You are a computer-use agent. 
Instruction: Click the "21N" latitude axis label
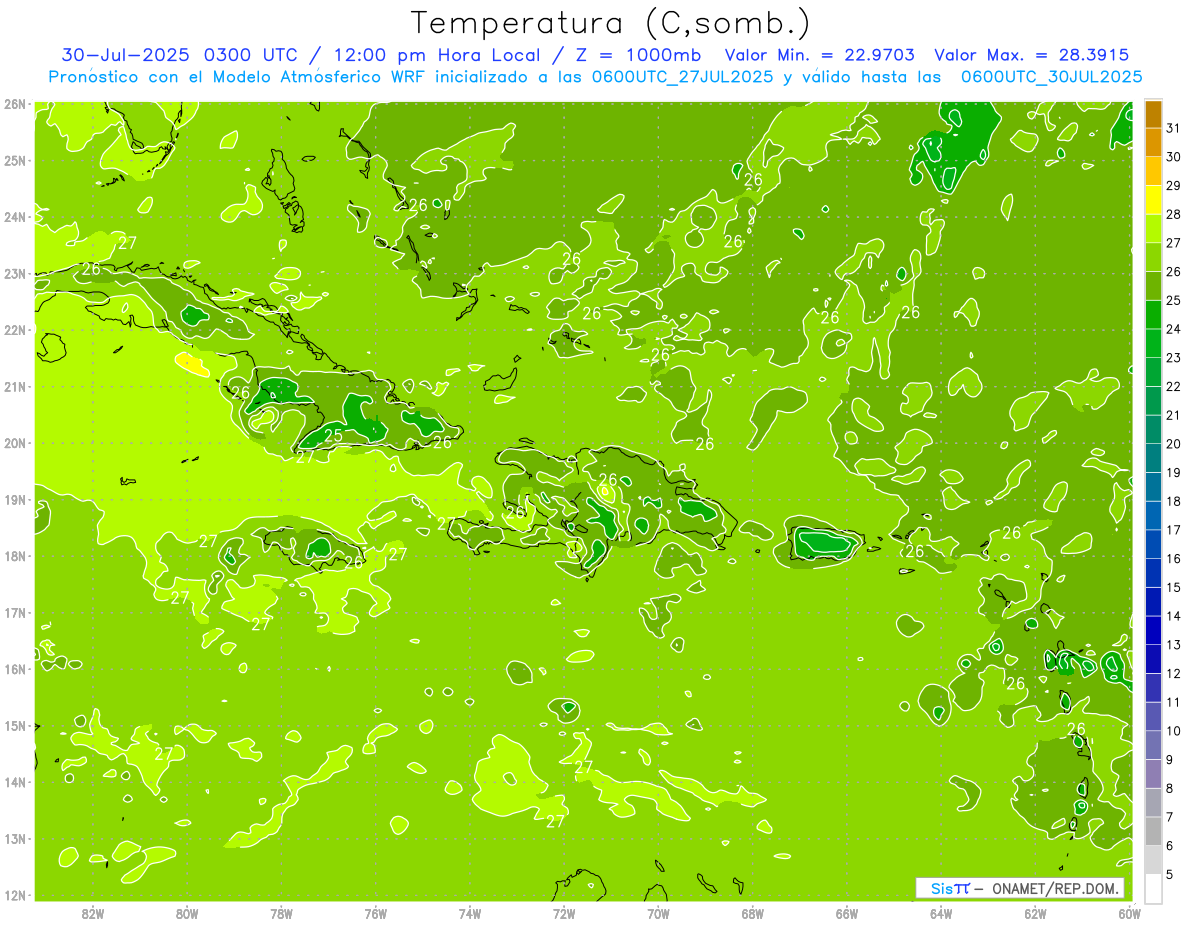14,386
